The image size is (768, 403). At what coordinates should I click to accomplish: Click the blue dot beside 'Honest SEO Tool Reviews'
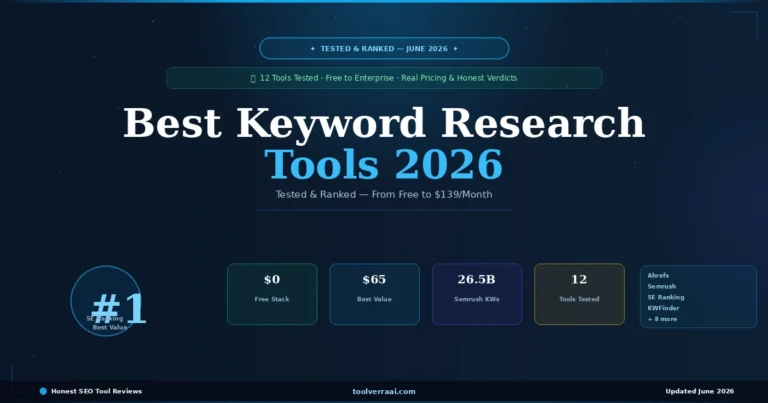click(43, 391)
